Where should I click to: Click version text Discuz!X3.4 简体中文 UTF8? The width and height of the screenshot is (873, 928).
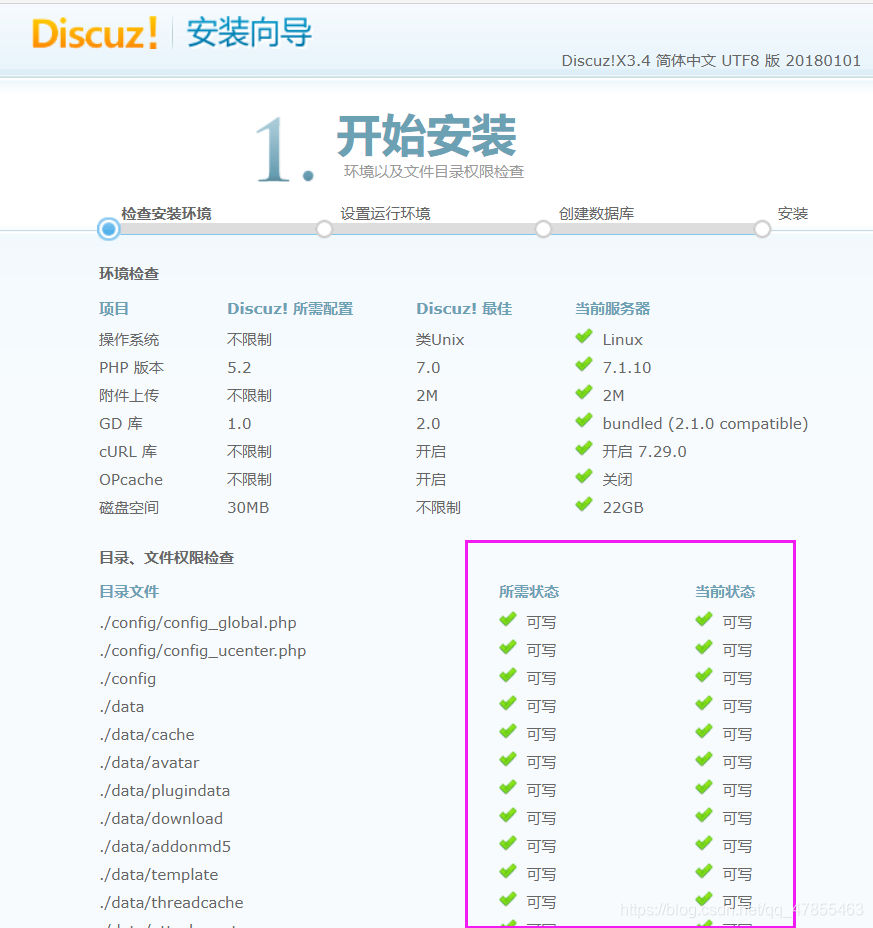coord(711,61)
